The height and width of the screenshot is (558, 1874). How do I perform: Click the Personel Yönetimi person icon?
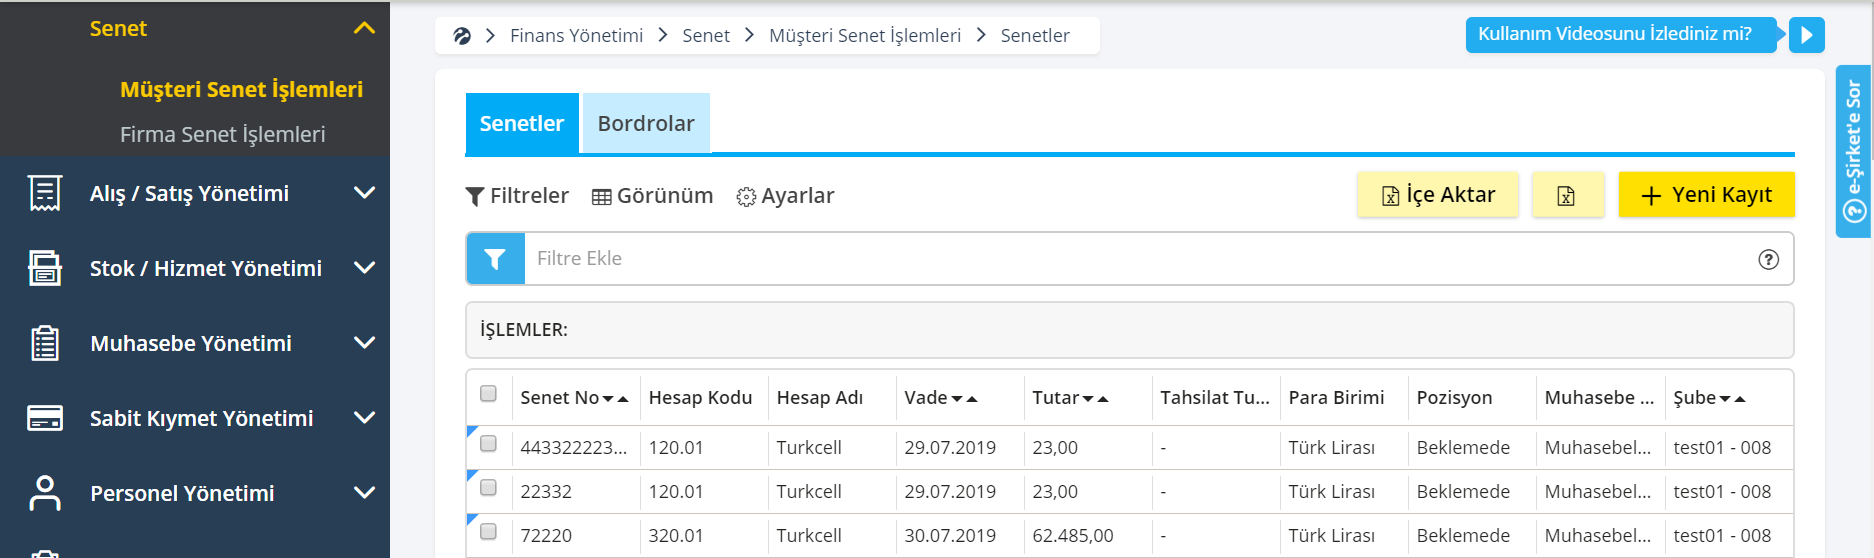tap(45, 493)
